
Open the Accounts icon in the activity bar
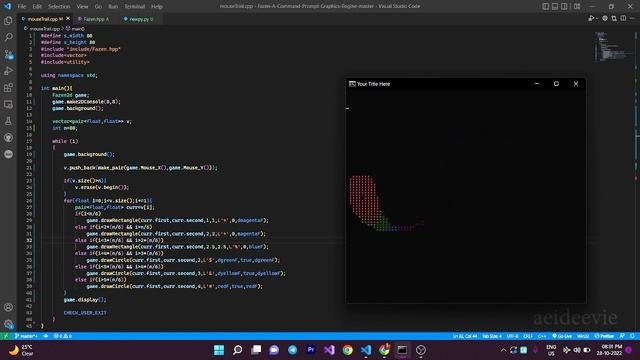8,307
